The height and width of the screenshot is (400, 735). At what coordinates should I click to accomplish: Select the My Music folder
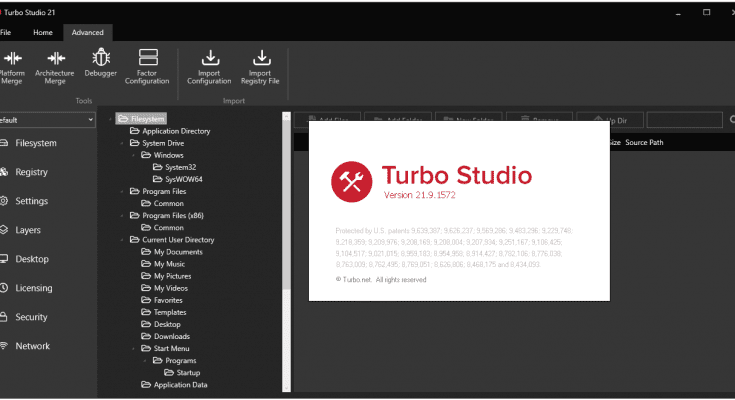click(163, 264)
